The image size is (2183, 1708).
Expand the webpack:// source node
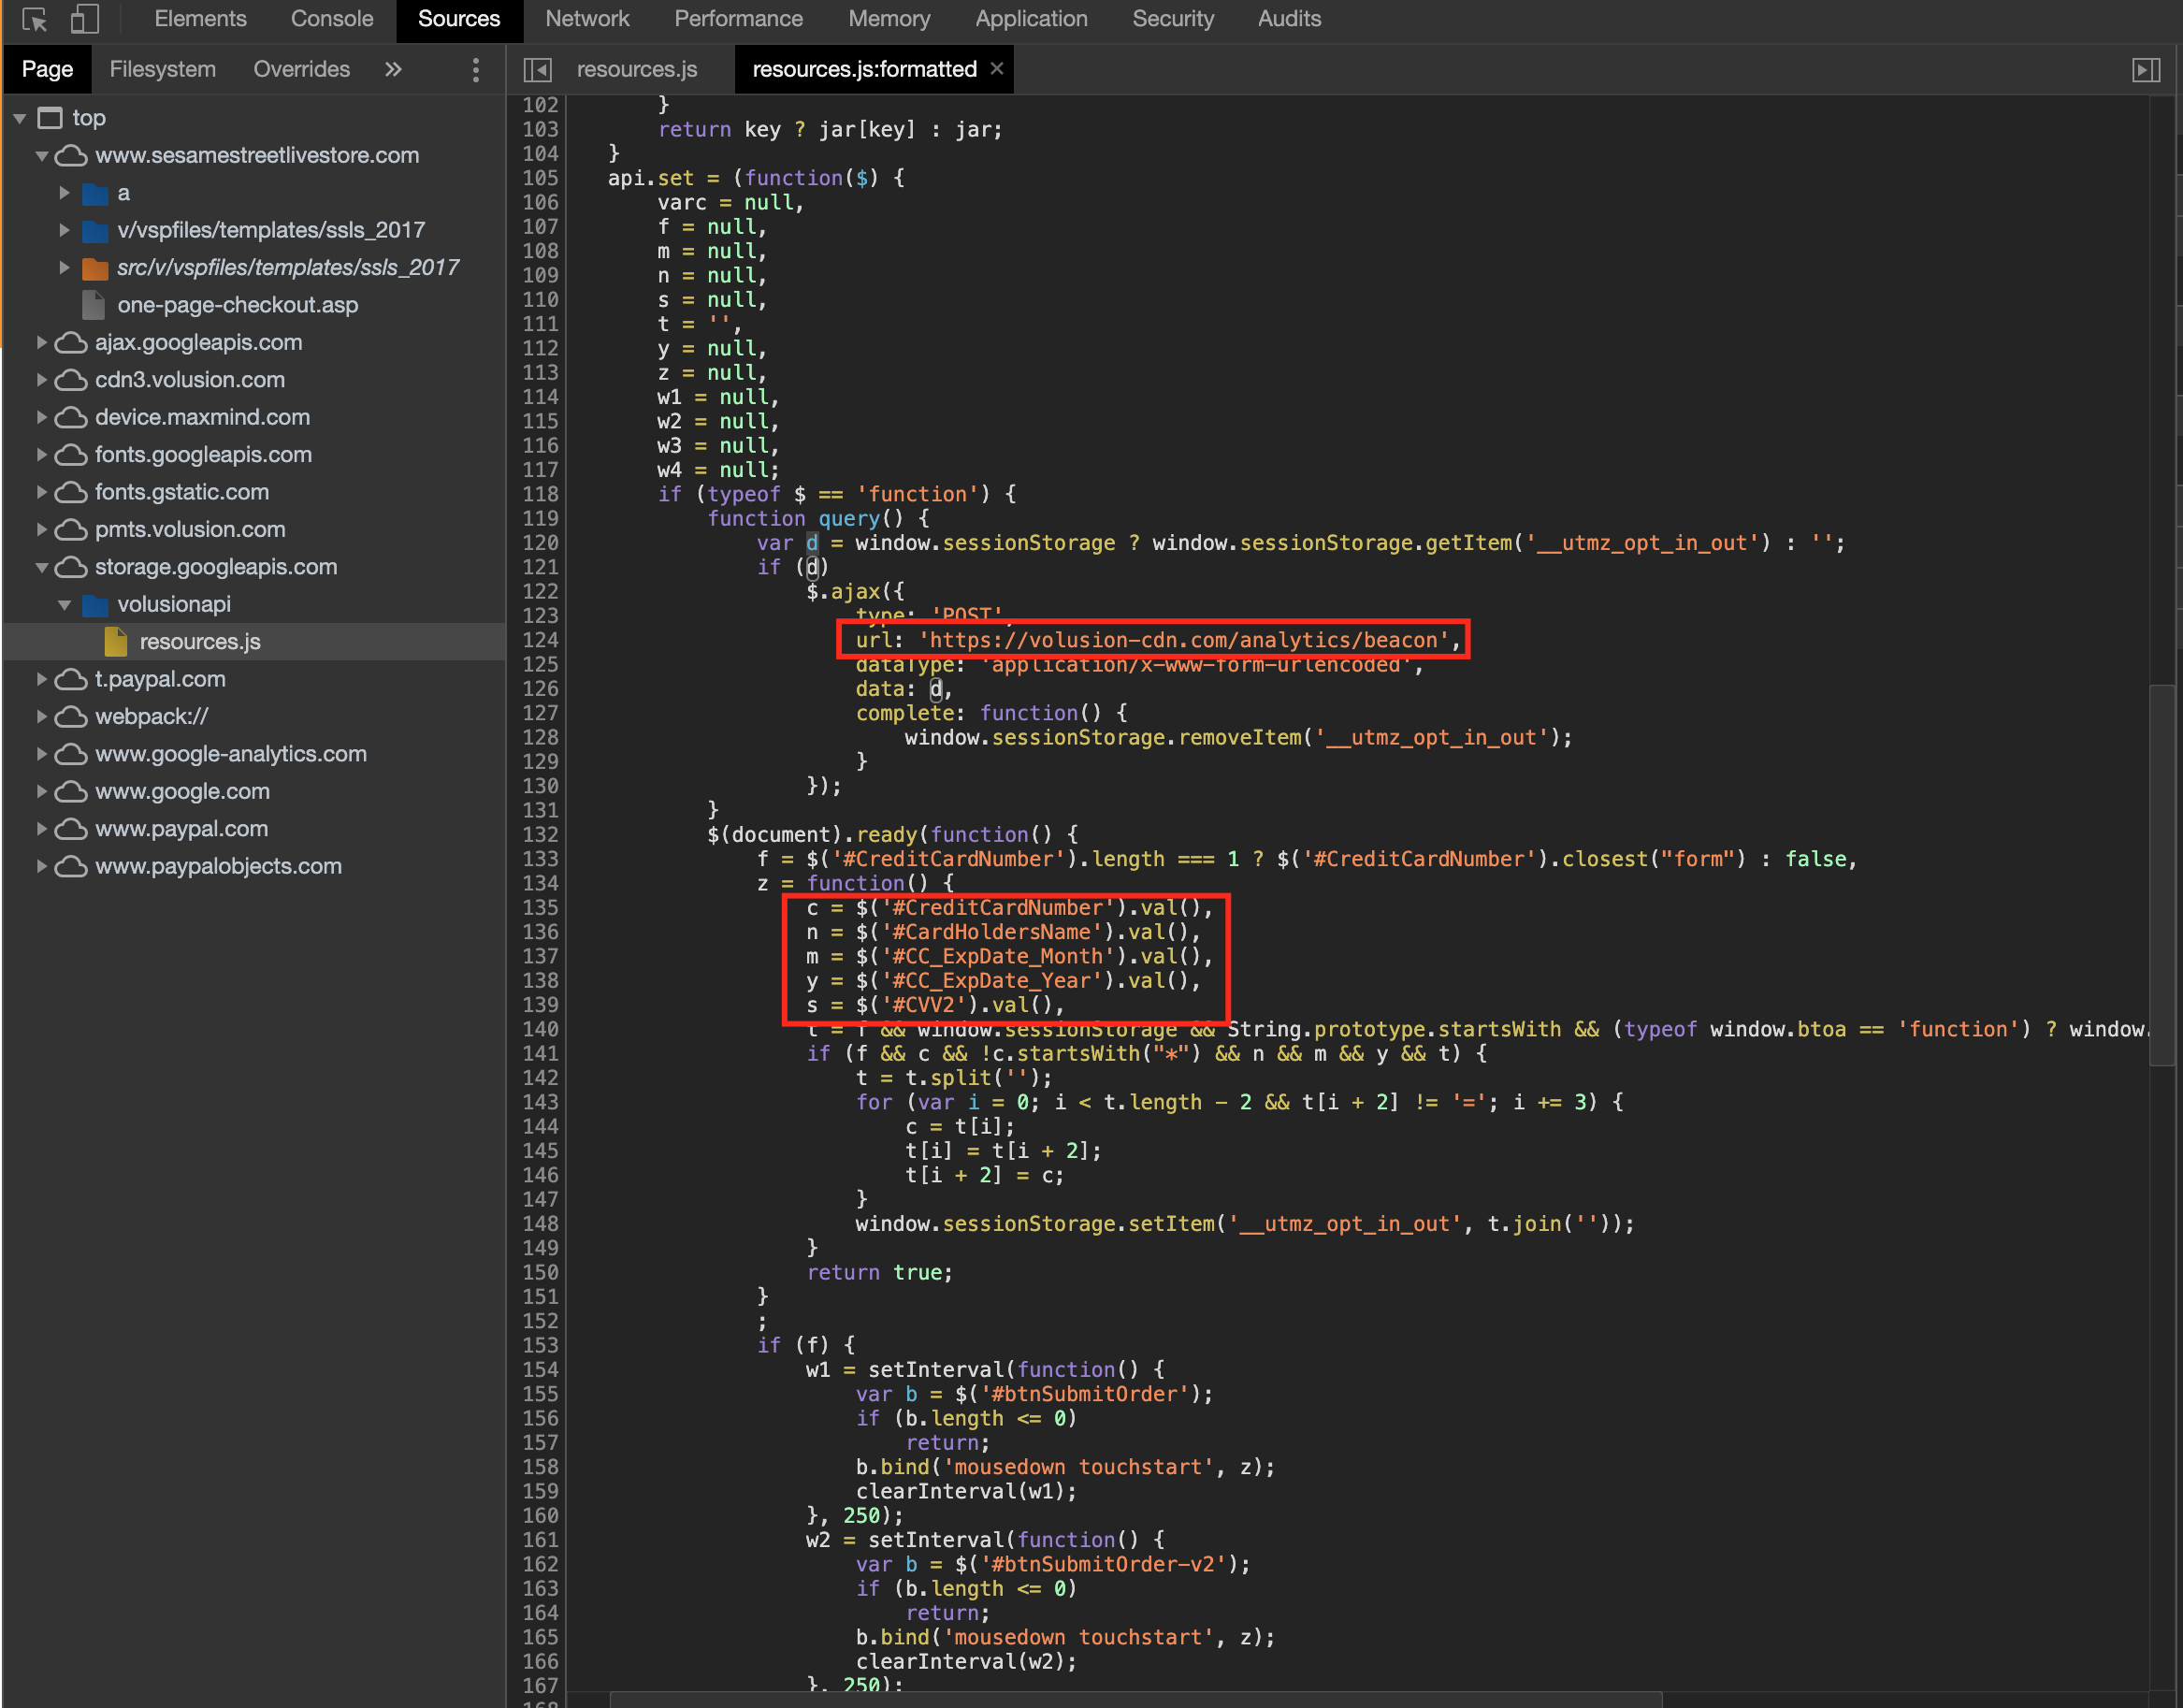41,716
